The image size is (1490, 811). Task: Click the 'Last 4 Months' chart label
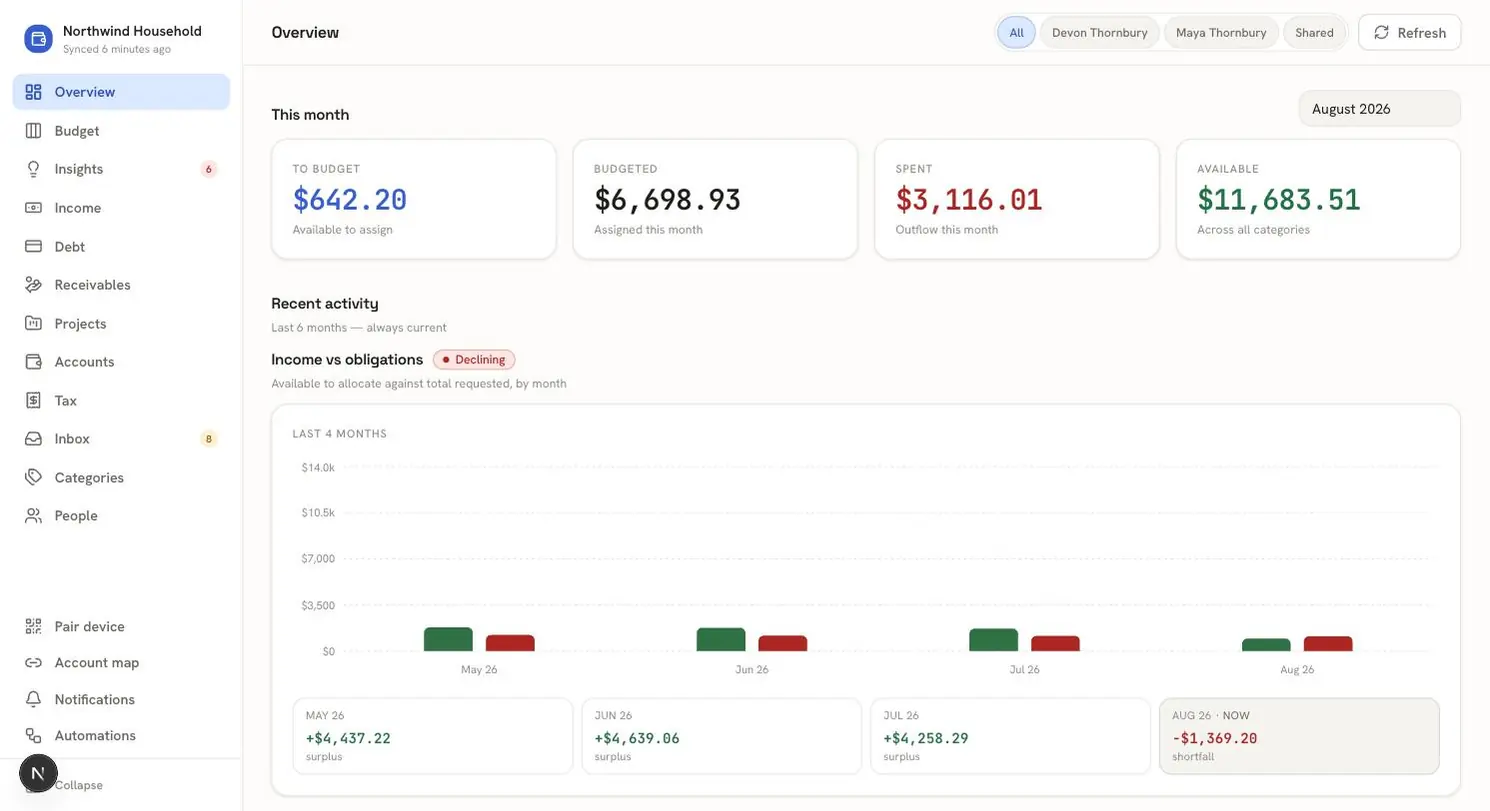click(340, 434)
